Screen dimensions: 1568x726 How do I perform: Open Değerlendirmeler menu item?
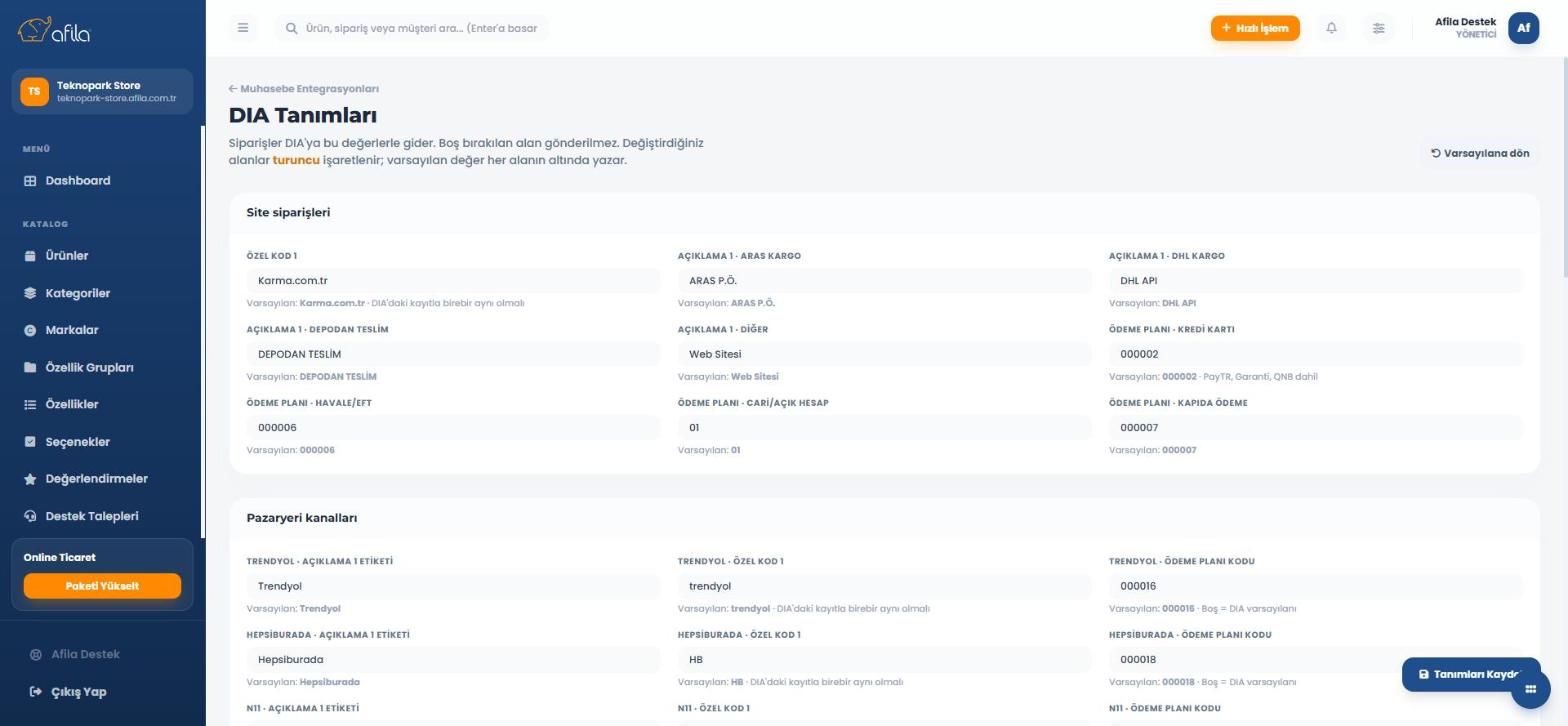[101, 479]
